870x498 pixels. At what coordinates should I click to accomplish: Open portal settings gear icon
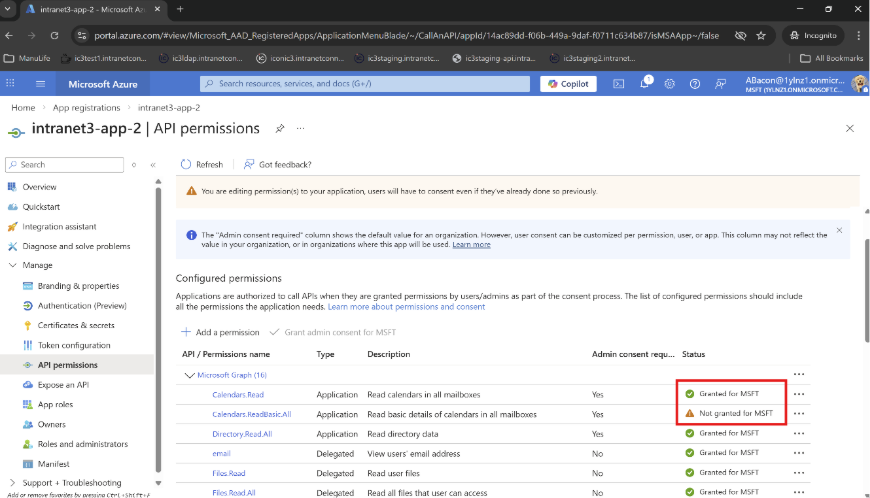point(672,84)
